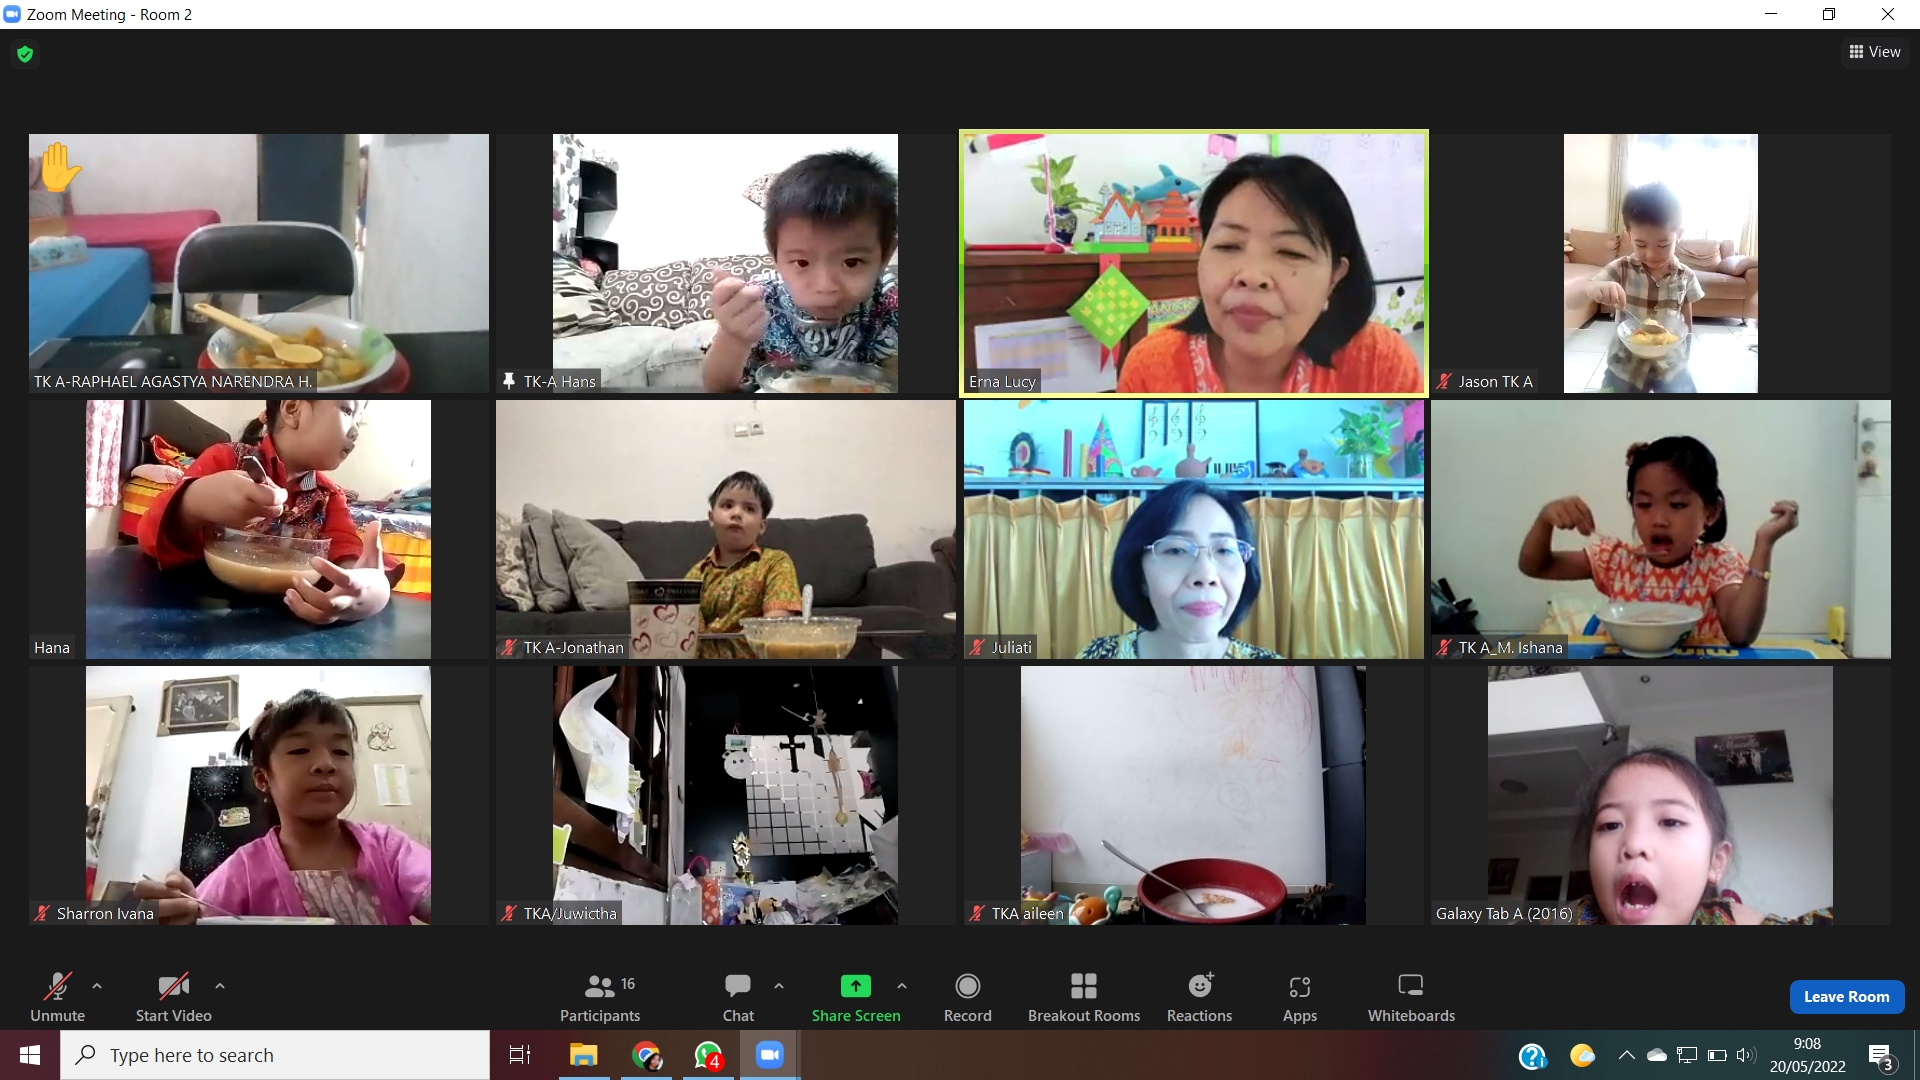Select TK A-RAPHAEL AGASTYA NARENDRA H. video tile
The width and height of the screenshot is (1920, 1080).
[x=259, y=264]
